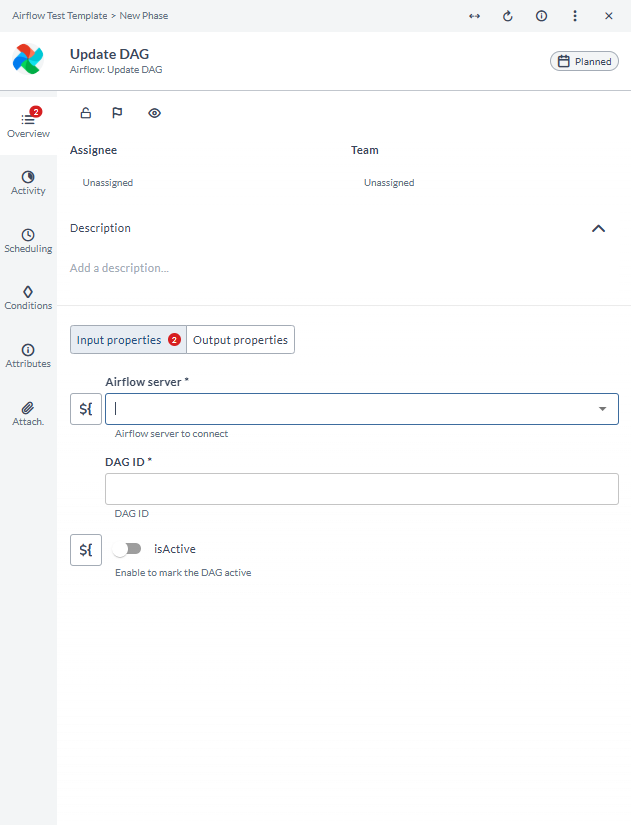Open the Planned status selector
The image size is (631, 825).
pyautogui.click(x=584, y=60)
